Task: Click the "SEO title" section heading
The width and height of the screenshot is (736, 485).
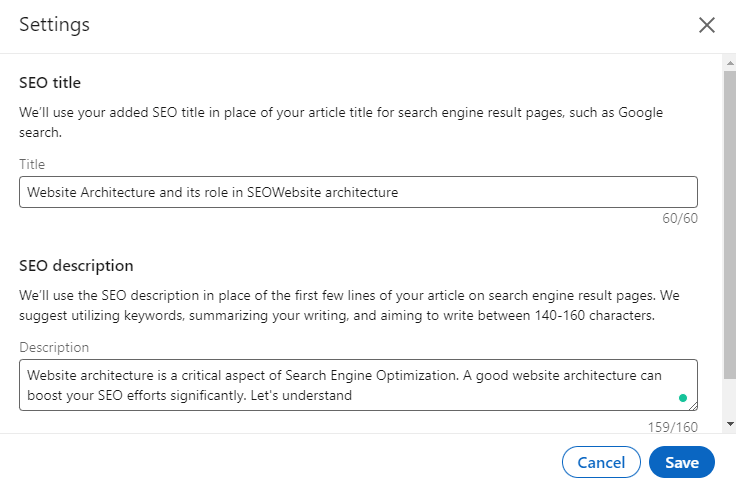Action: pos(50,83)
